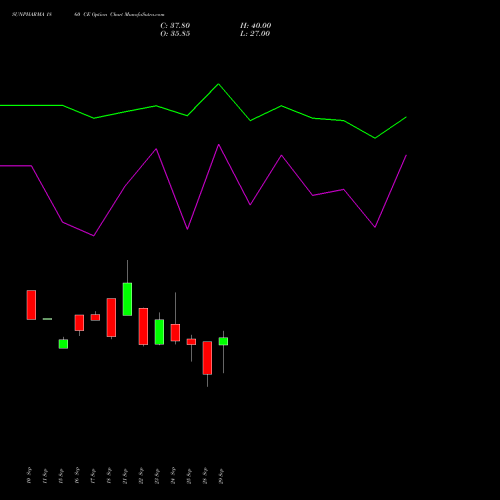Click the red candle above 28 Sep
This screenshot has height=500, width=500.
(207, 358)
